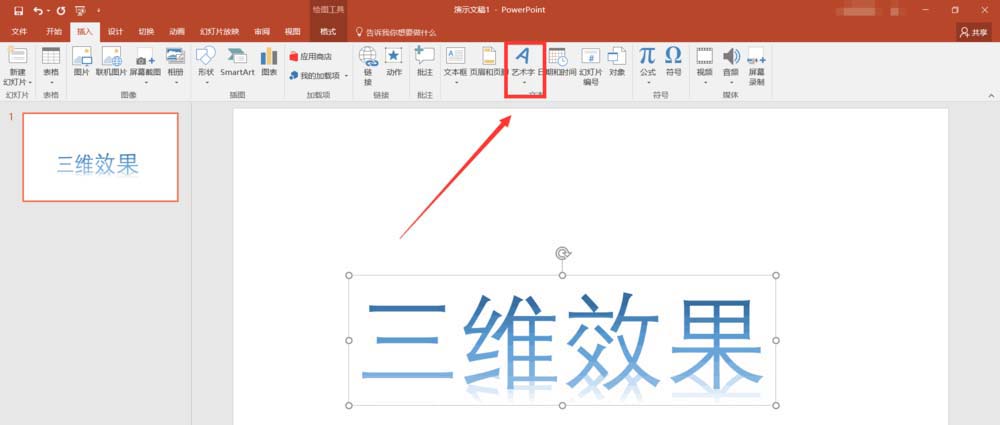1000x425 pixels.
Task: Insert an equation (公式) pi icon
Action: coord(647,55)
